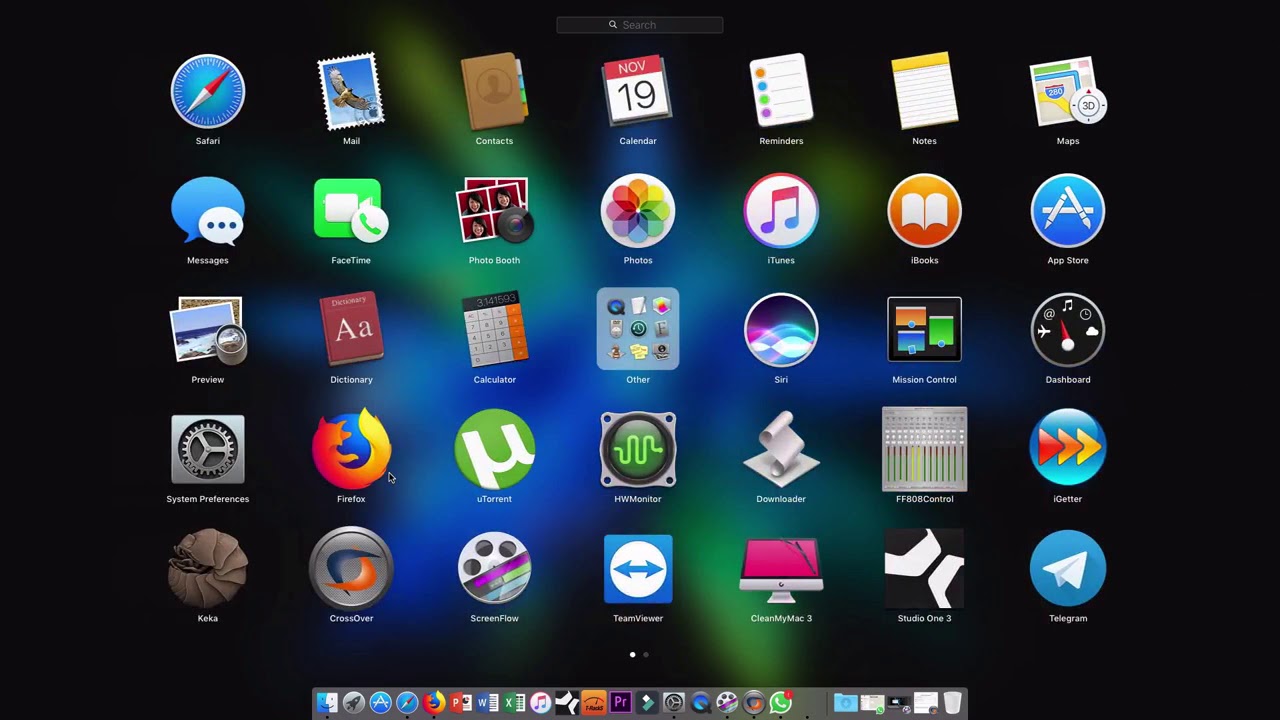Launch the Reminders app
1280x720 pixels.
click(781, 92)
